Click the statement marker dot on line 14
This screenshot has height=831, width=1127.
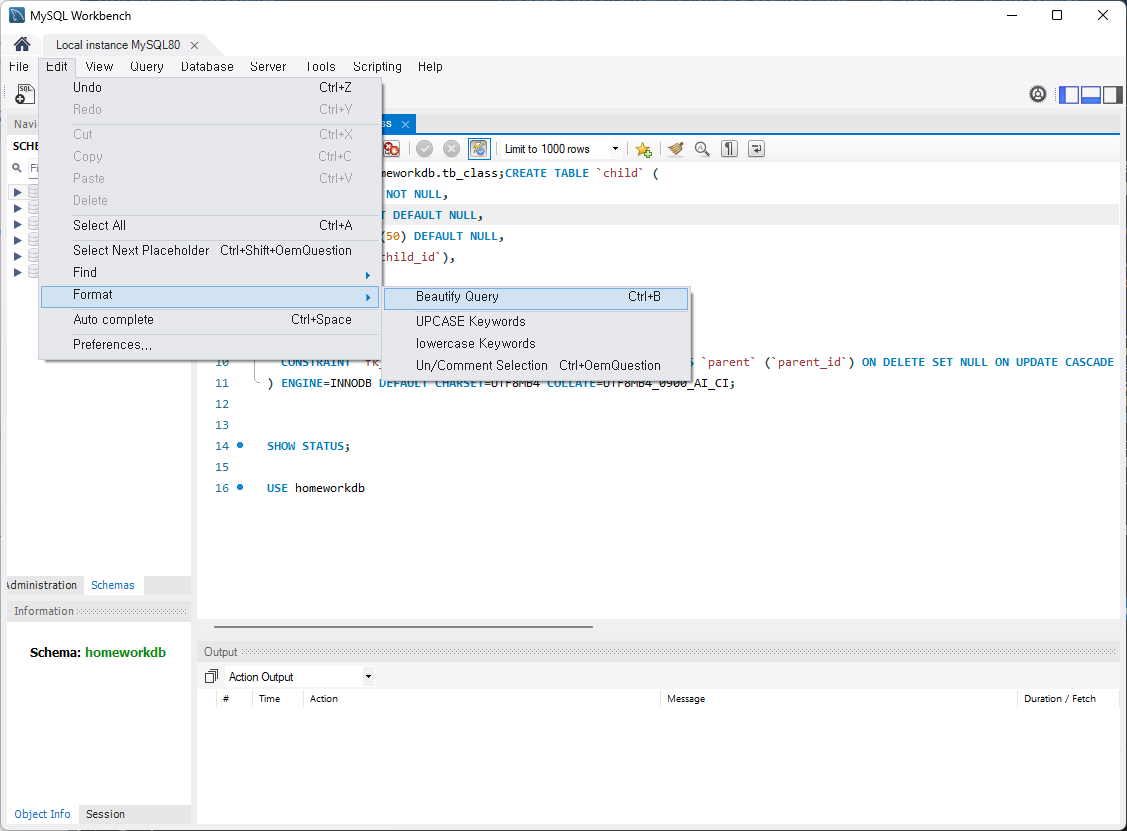click(240, 446)
